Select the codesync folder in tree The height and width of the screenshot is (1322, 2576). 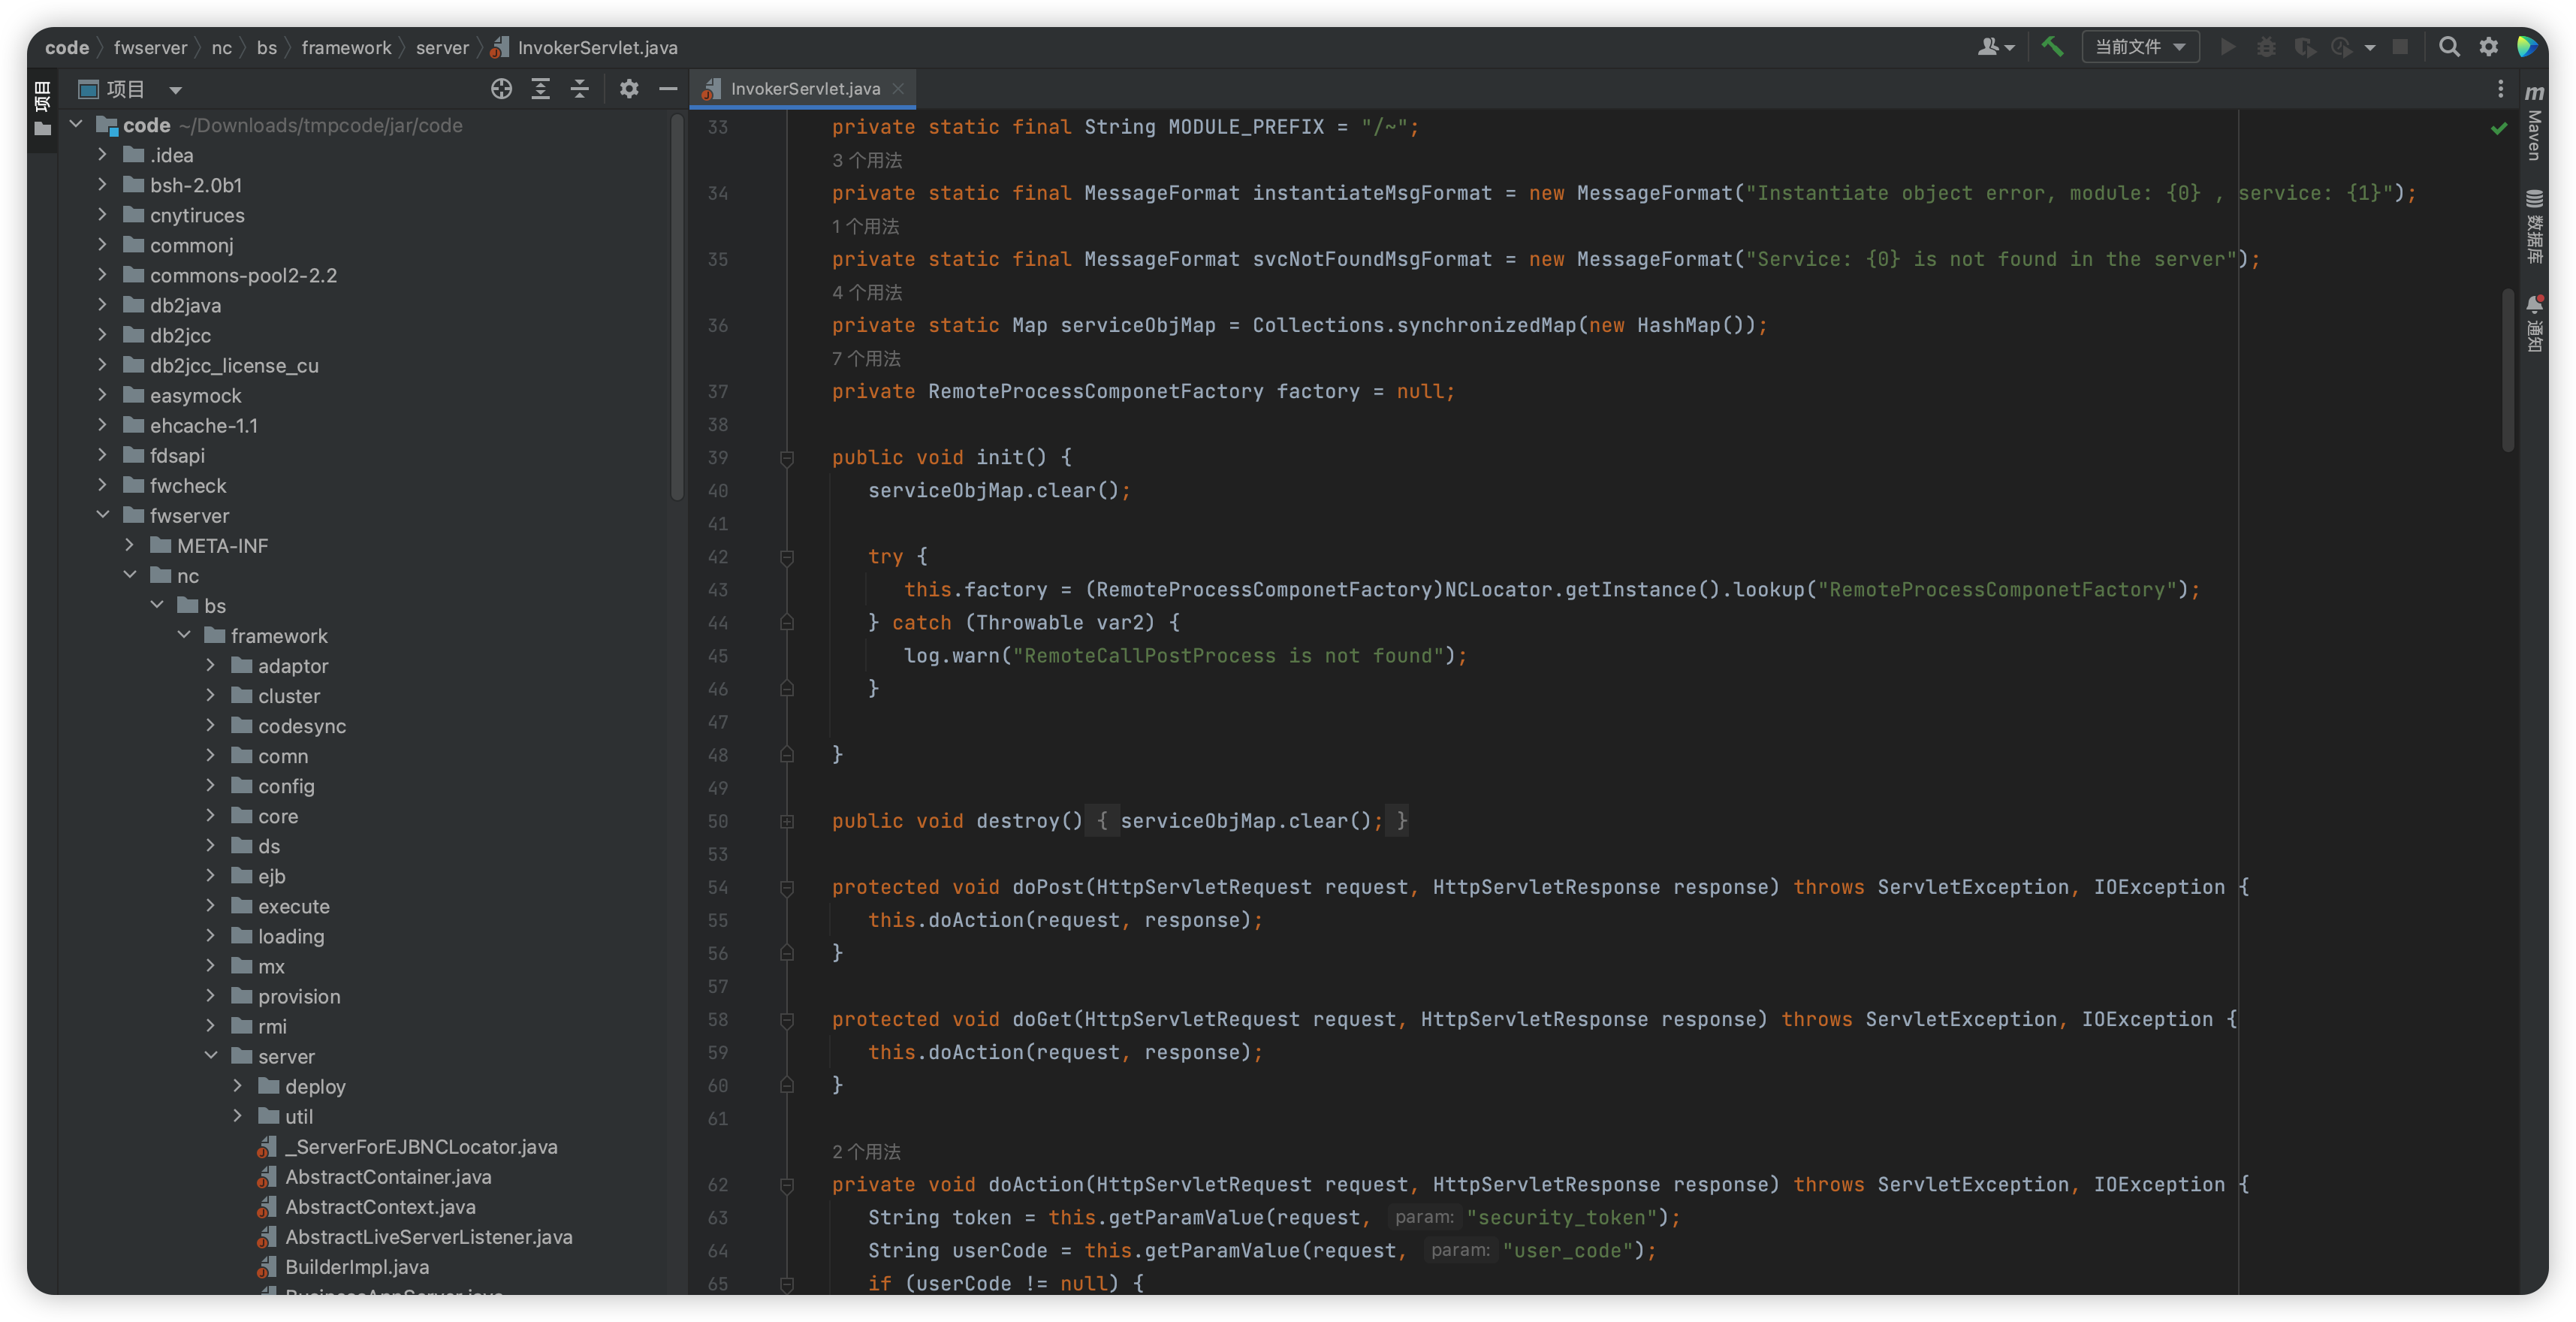(302, 726)
